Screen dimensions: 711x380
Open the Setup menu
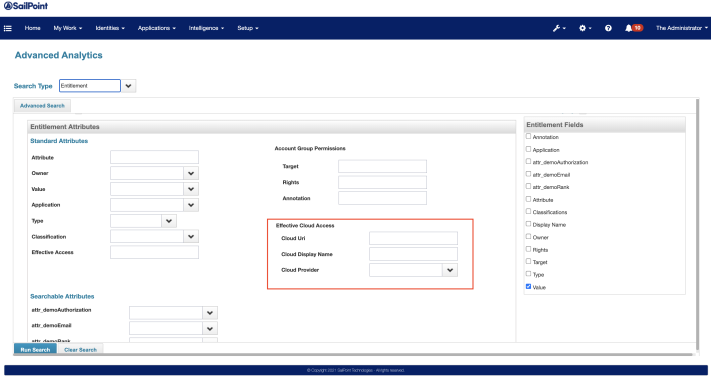[x=248, y=28]
